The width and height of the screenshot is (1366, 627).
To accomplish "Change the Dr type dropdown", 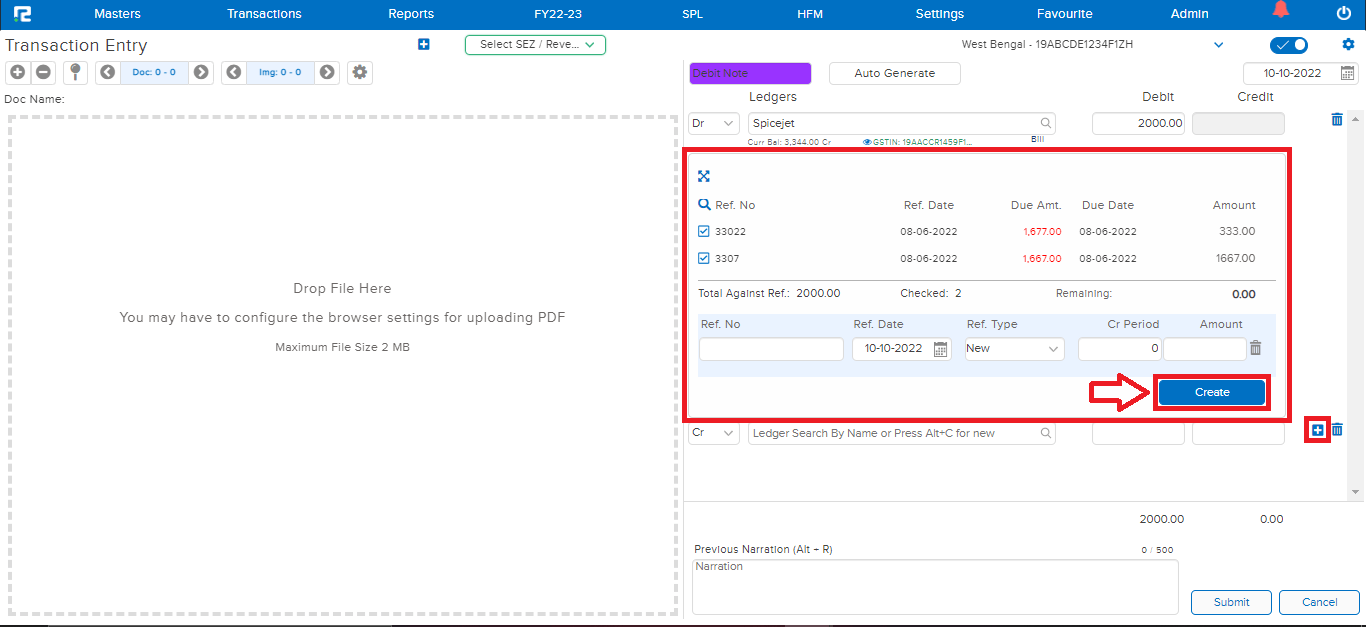I will click(x=714, y=124).
